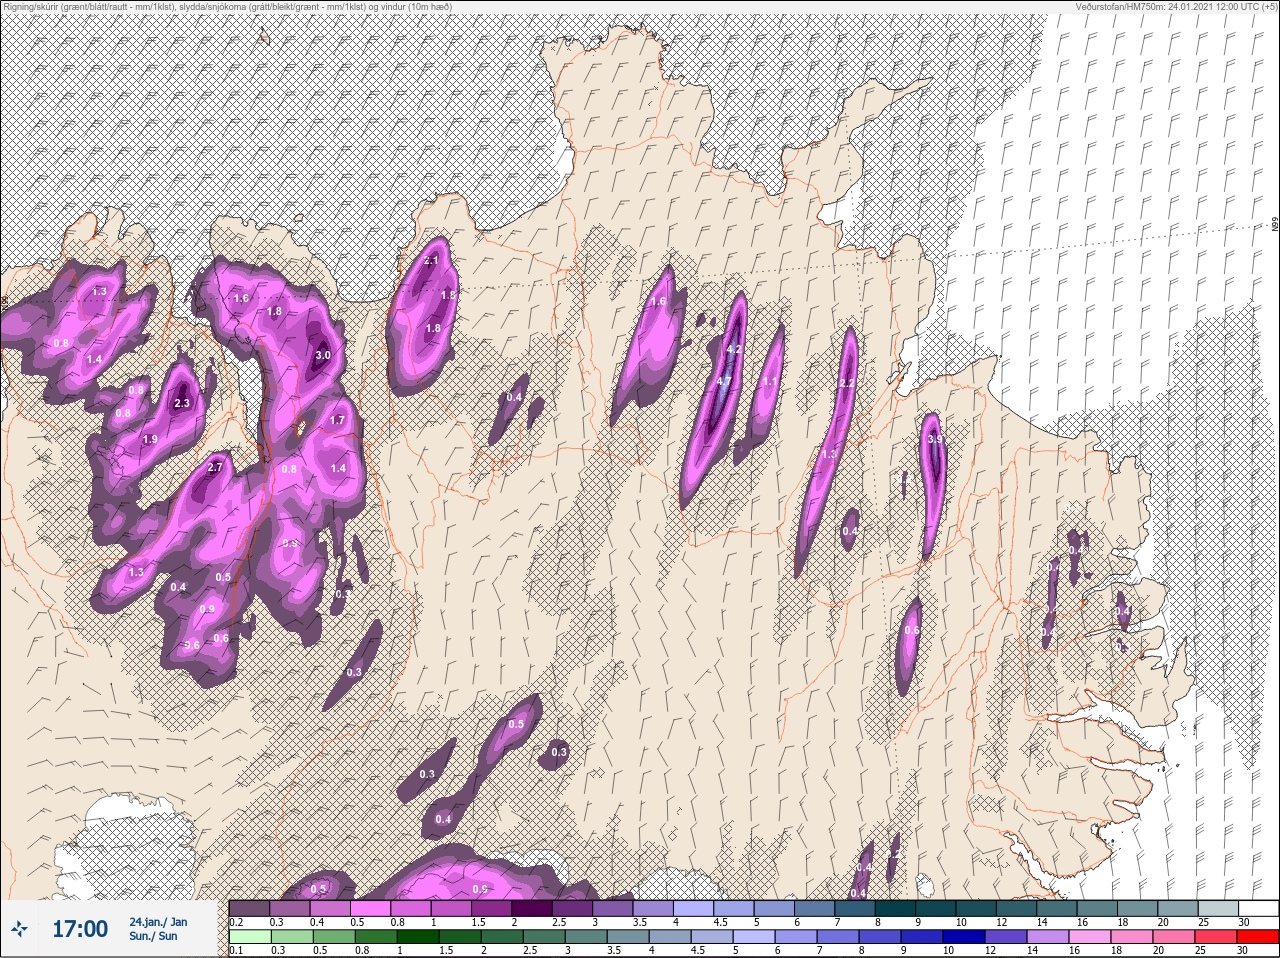
Task: Pick the upper legend swatch between 0.2 and 0.3
Action: [250, 908]
